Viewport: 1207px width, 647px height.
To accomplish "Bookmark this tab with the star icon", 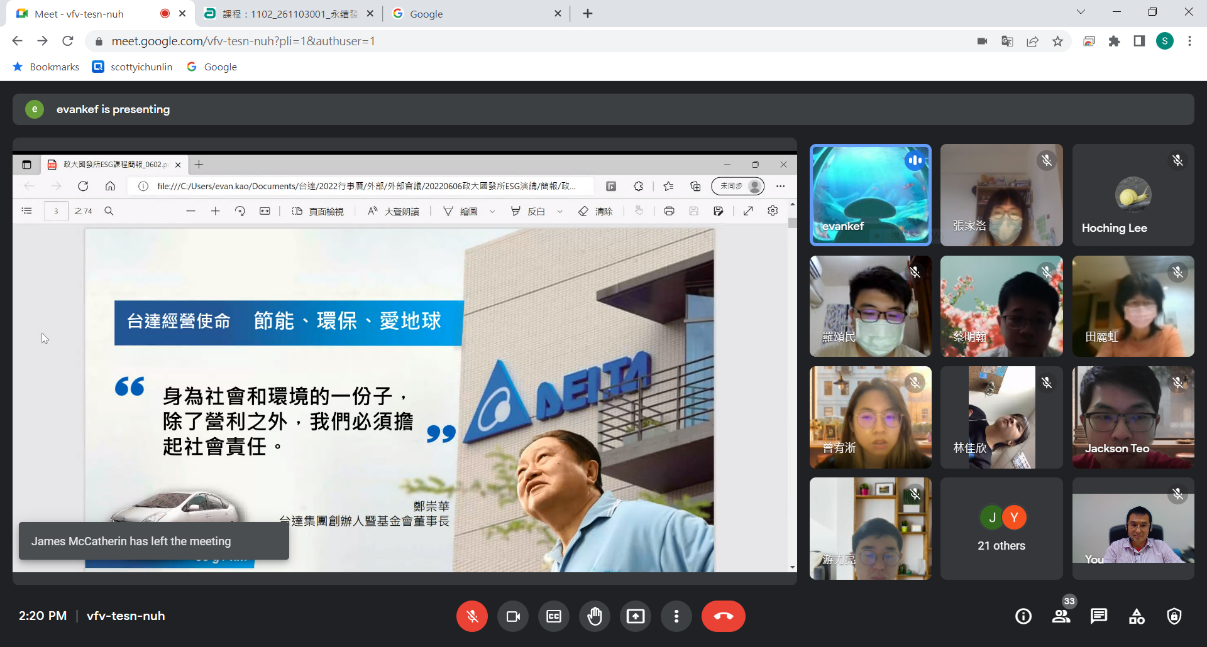I will (1057, 41).
